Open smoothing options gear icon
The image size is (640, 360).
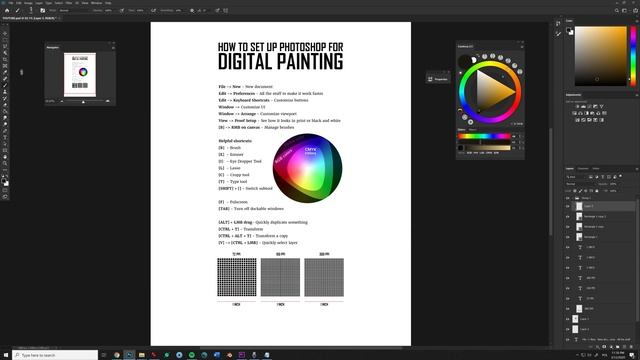[x=192, y=11]
